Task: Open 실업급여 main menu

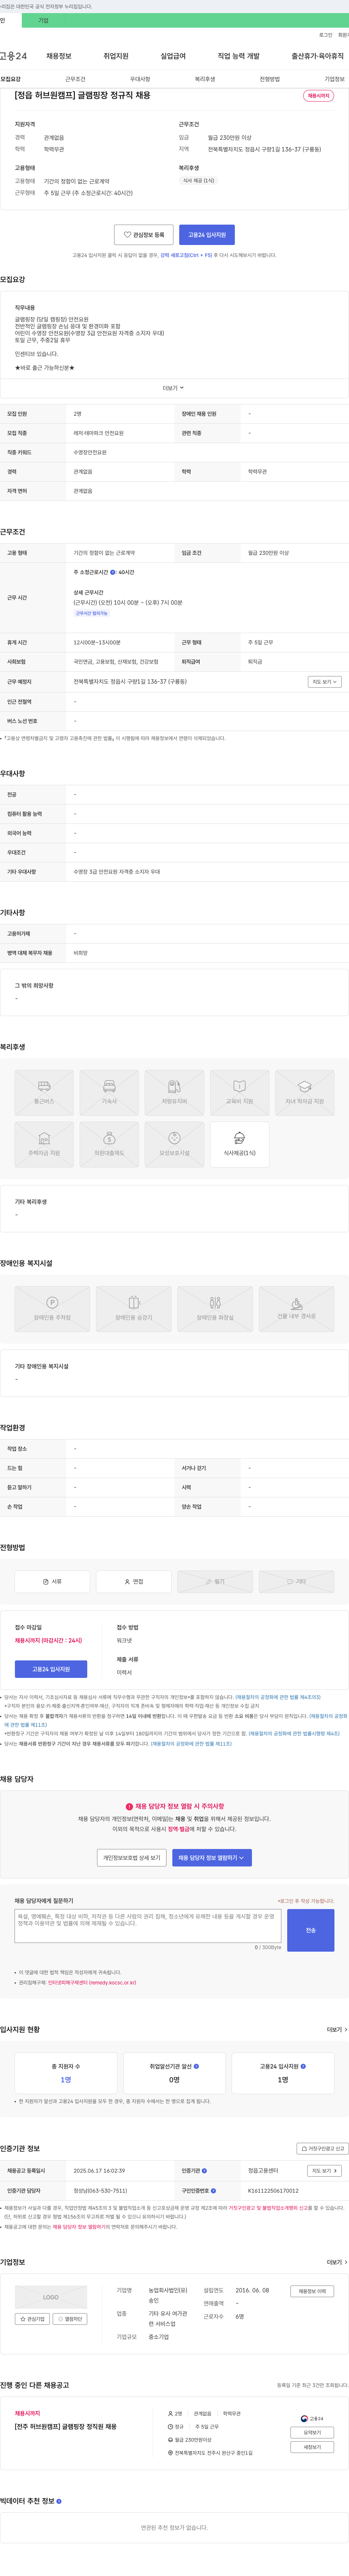Action: coord(173,56)
